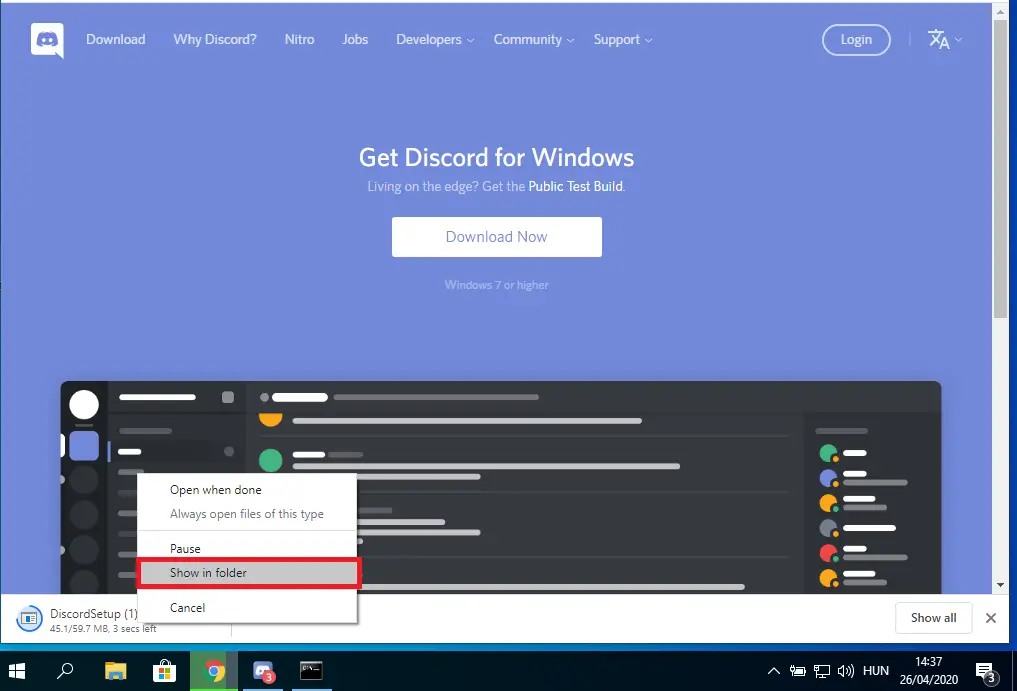This screenshot has width=1017, height=691.
Task: Click the volume speaker tray icon
Action: (x=845, y=671)
